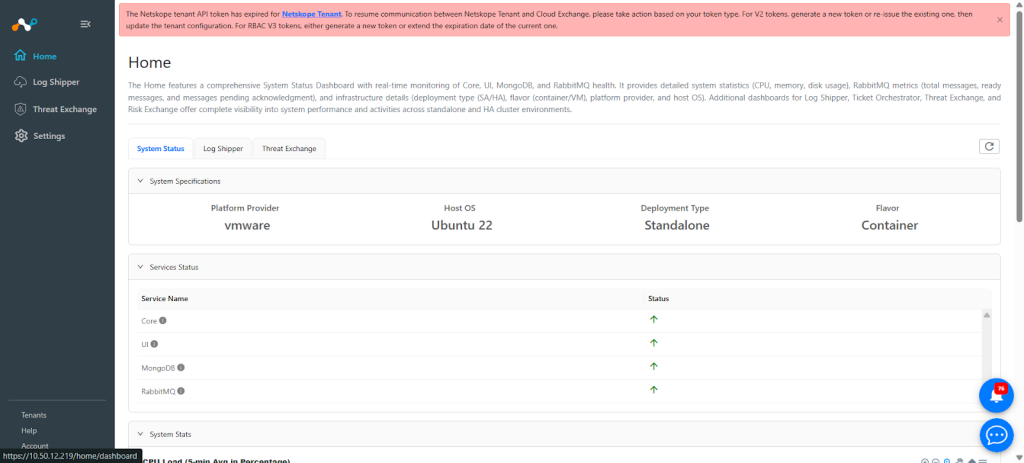Viewport: 1024px width, 463px height.
Task: Click the green up arrow for RabbitMQ
Action: [653, 390]
